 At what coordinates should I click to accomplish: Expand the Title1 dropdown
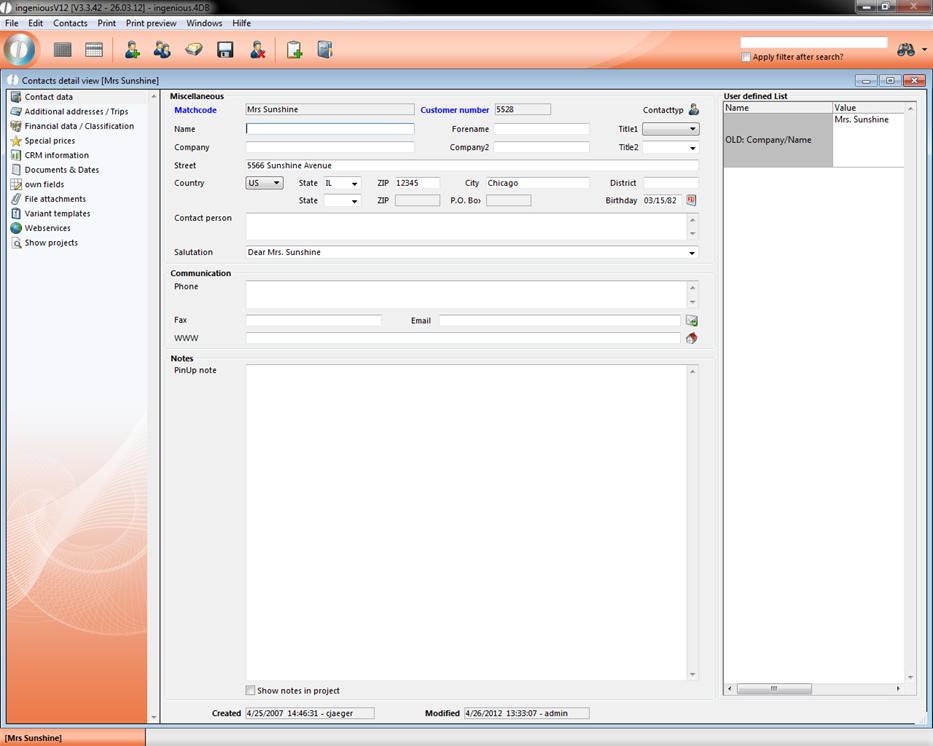point(670,129)
